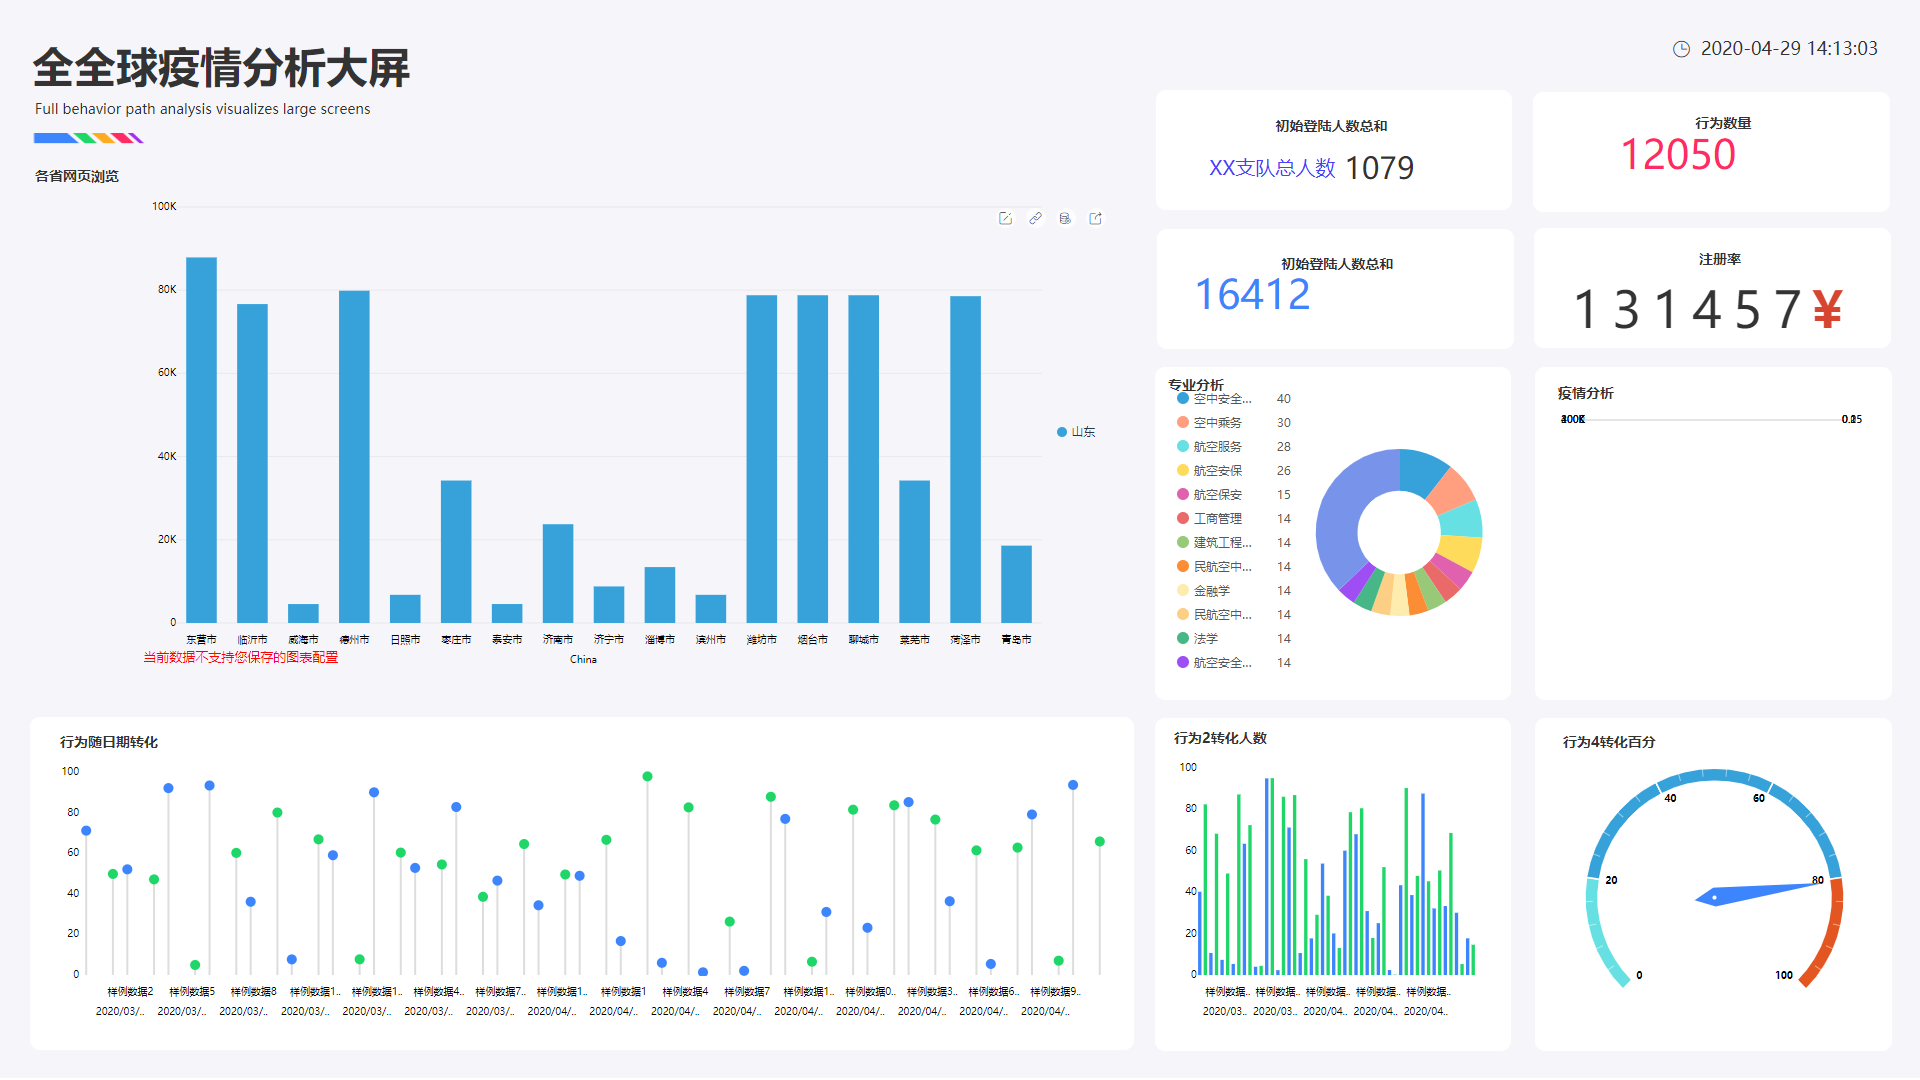This screenshot has height=1080, width=1920.
Task: Toggle the 工商管理 pie legend item
Action: (1217, 519)
